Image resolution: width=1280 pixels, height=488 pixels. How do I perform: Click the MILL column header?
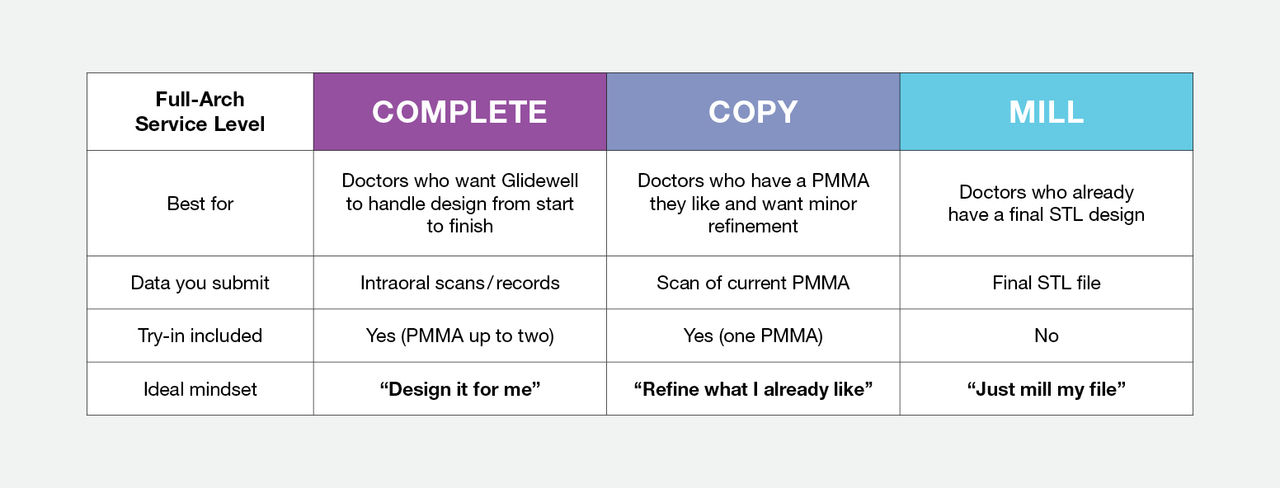point(1046,112)
